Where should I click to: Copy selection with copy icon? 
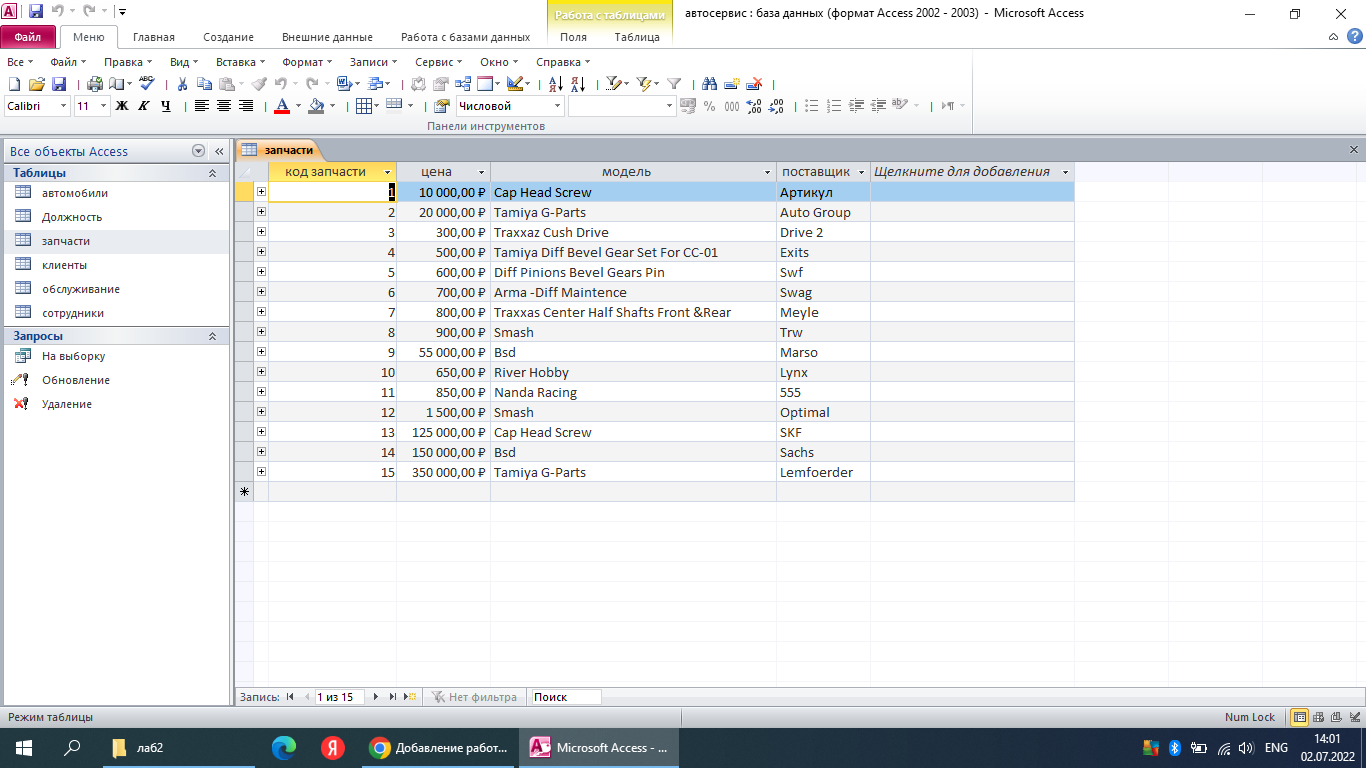204,84
